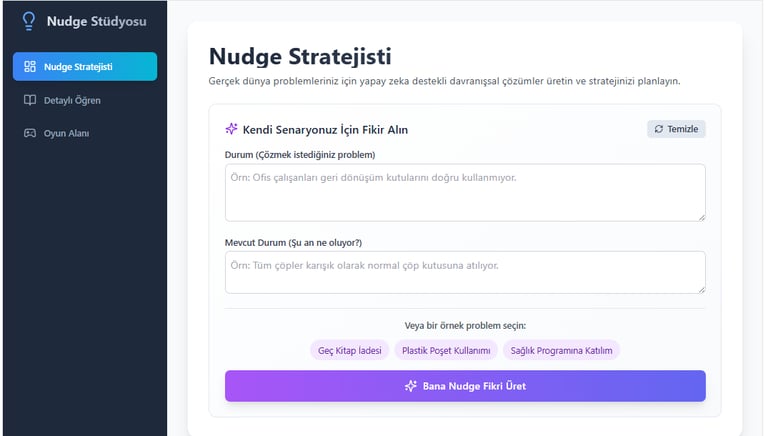This screenshot has height=436, width=768.
Task: Click the Nudge Stüdyosu app title
Action: [x=96, y=21]
